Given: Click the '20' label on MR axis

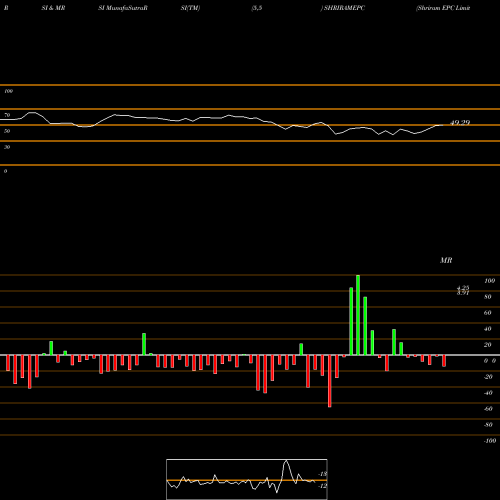Looking at the screenshot, I should [x=488, y=345].
